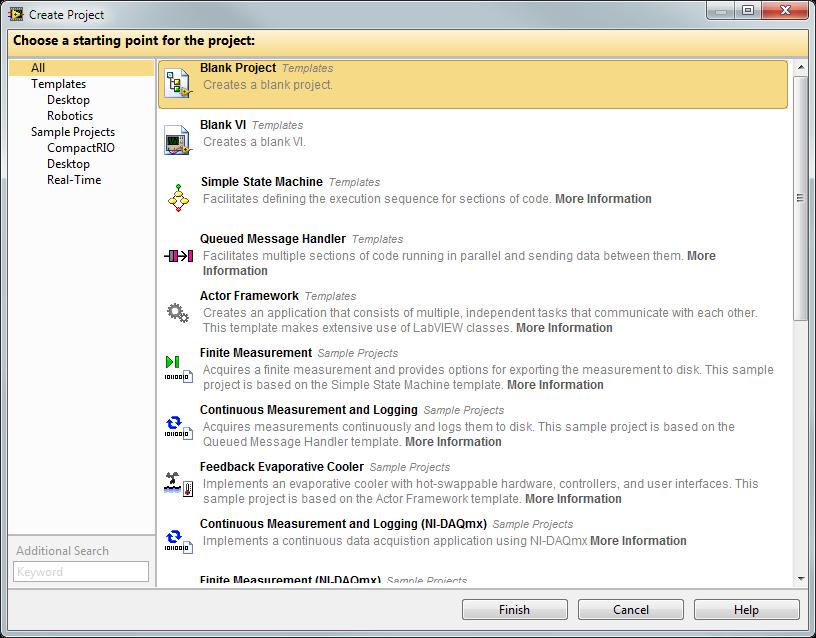
Task: Maximize the Create Project window
Action: (x=748, y=10)
